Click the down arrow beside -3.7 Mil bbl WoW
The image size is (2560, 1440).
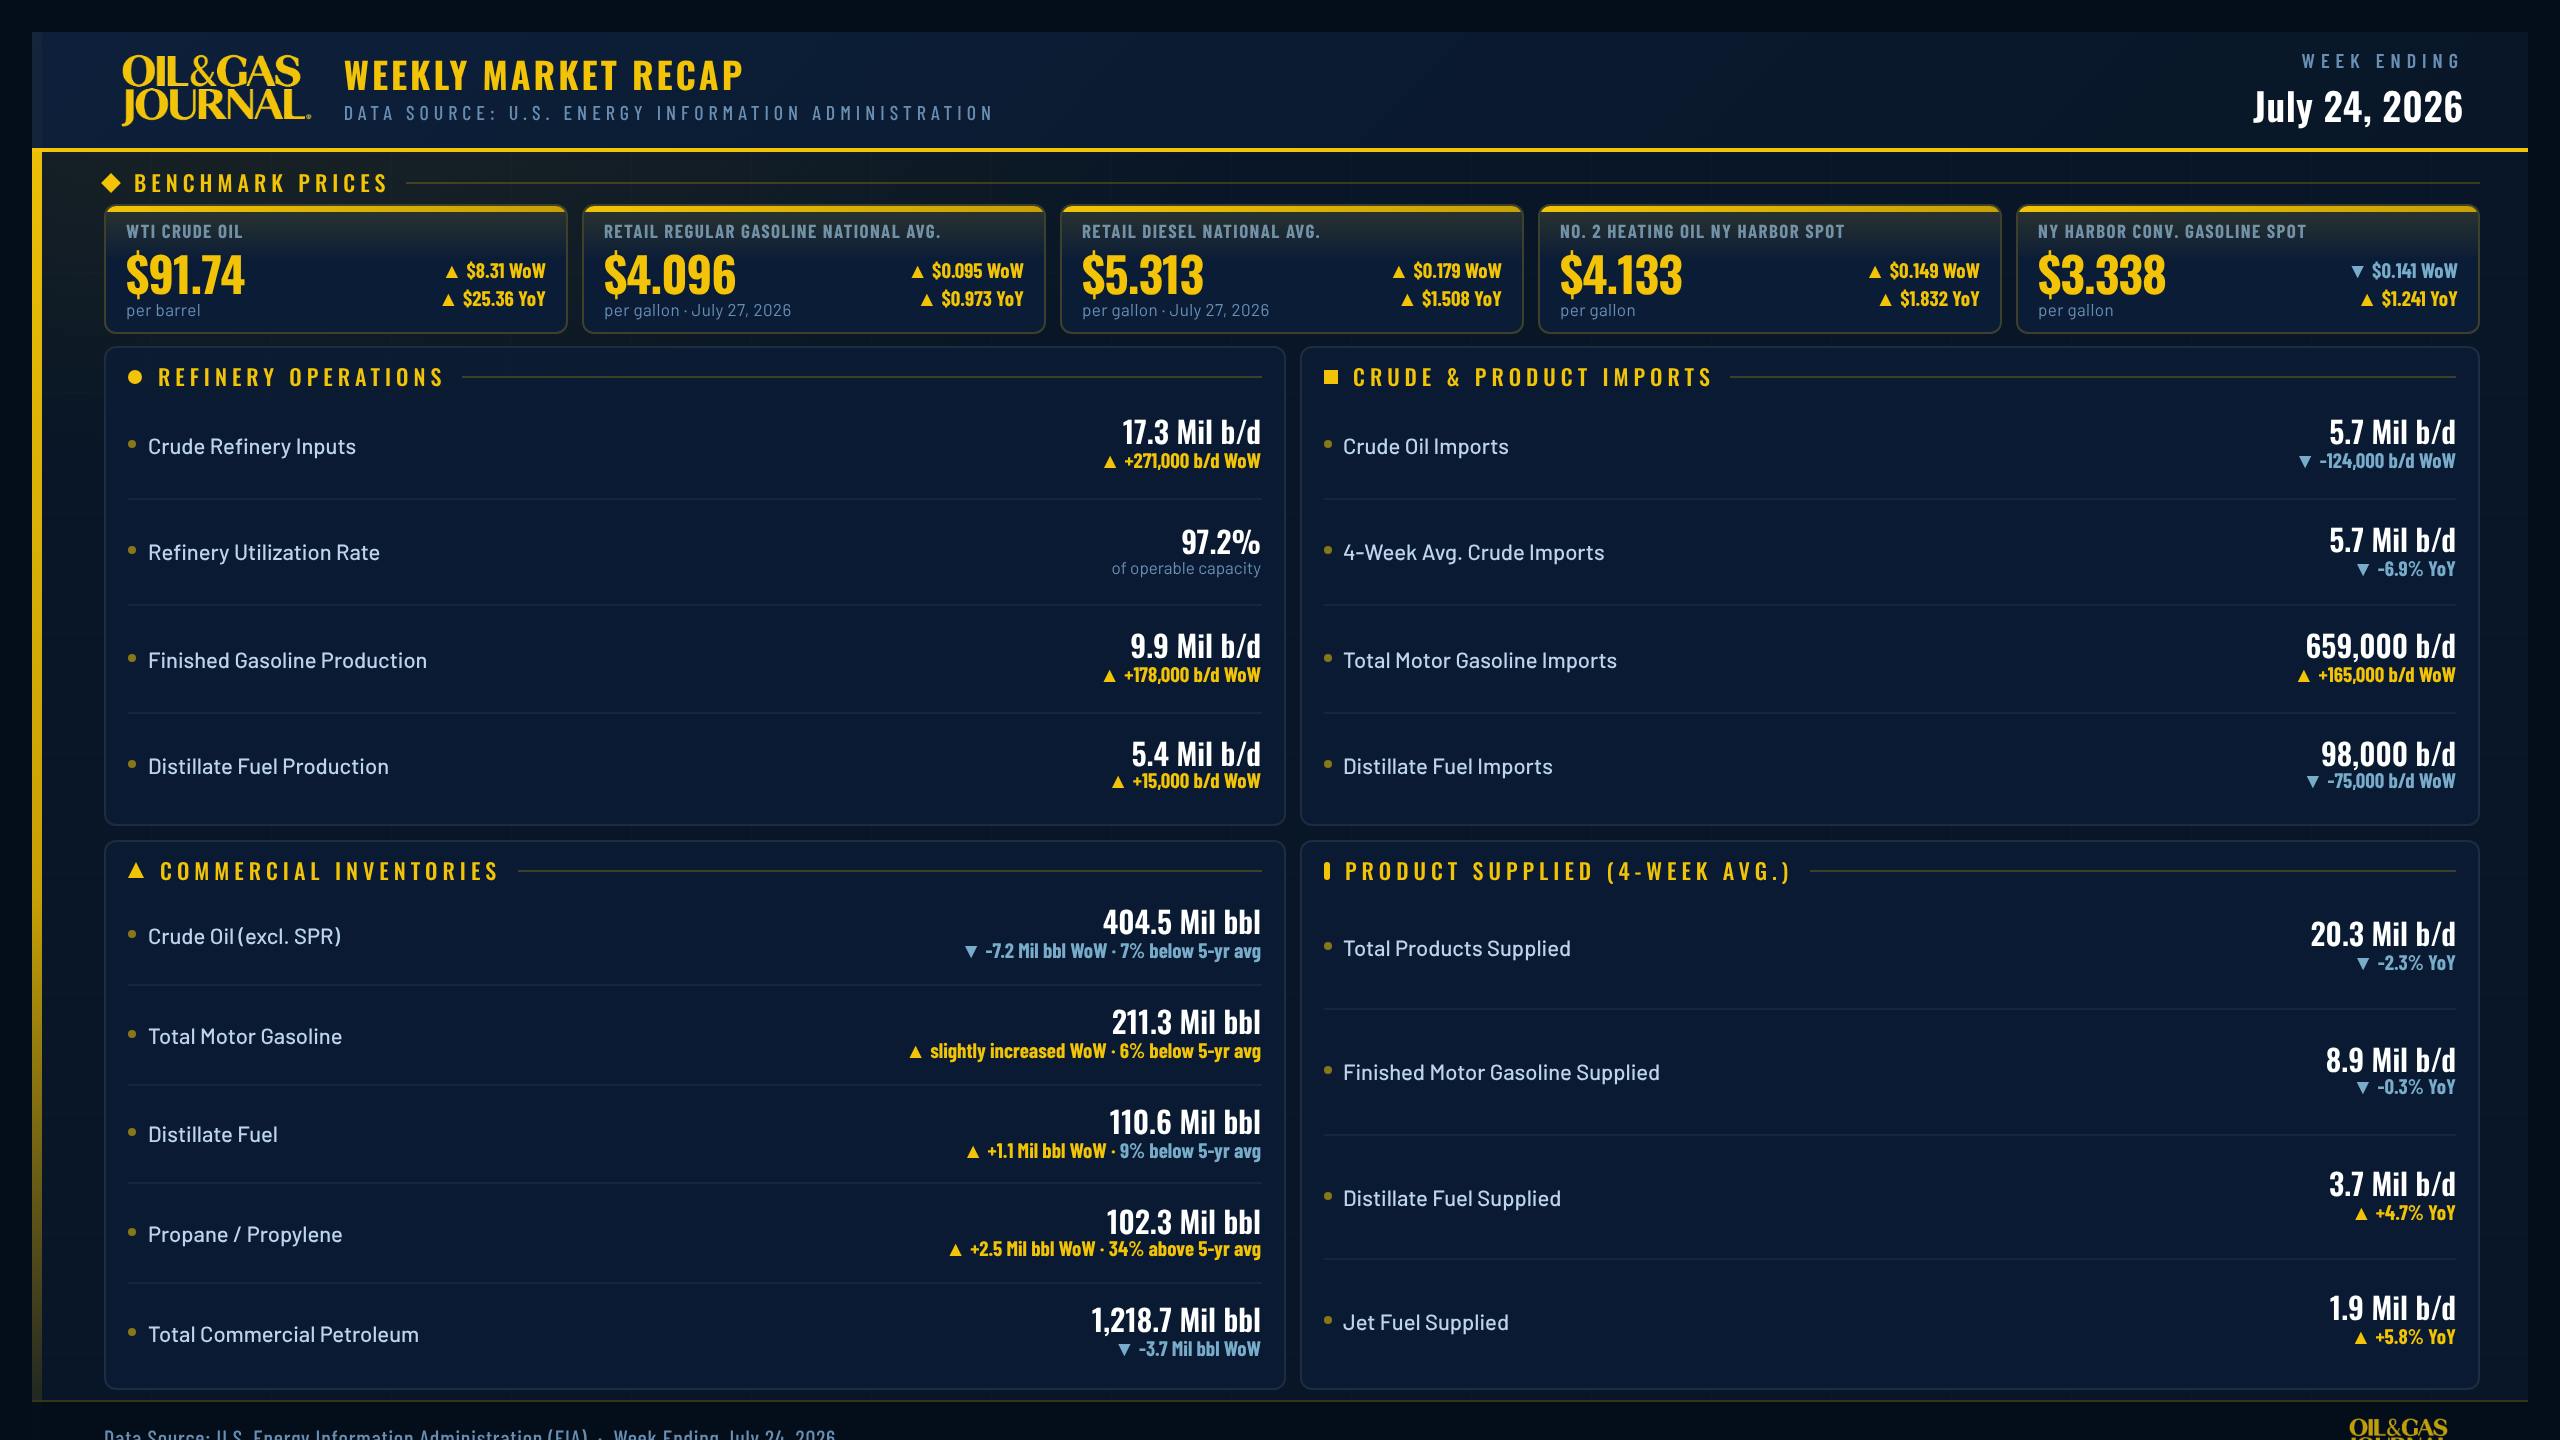tap(1124, 1350)
